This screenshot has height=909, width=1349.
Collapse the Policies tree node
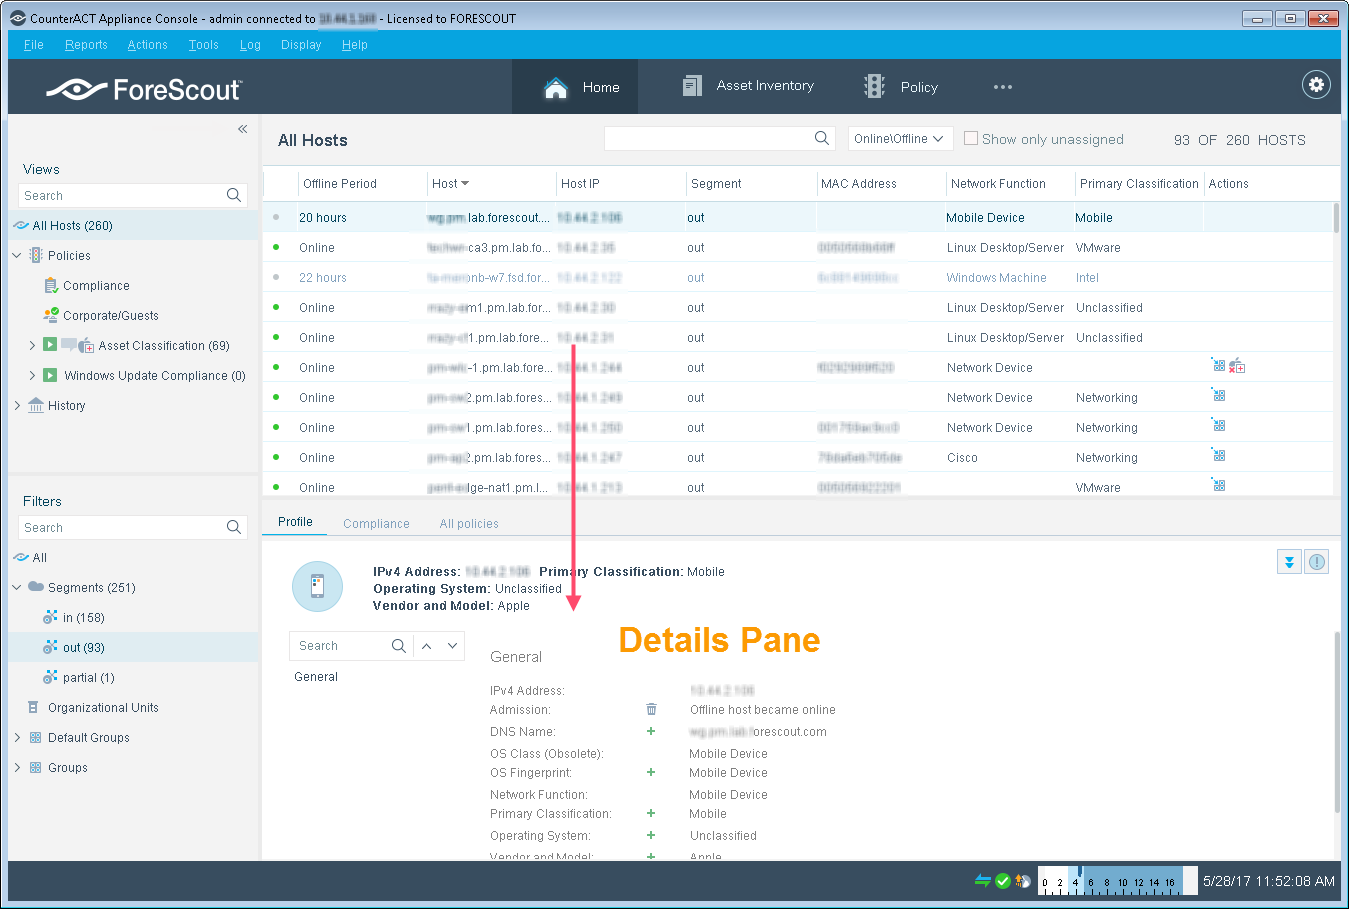17,256
